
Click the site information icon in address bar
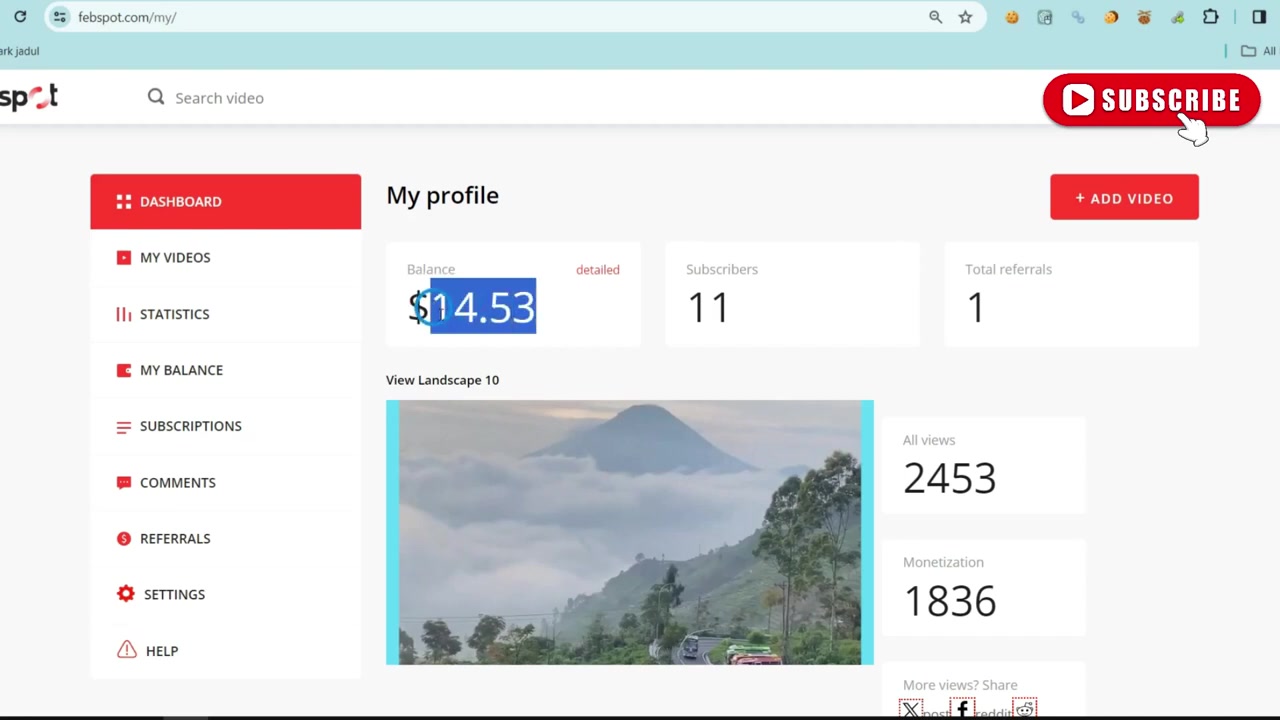point(60,17)
